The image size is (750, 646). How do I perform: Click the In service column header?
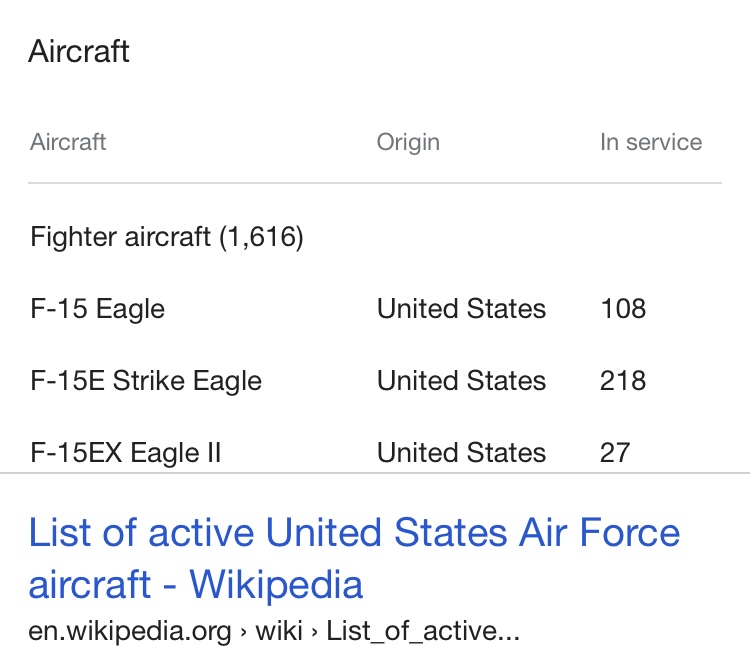pyautogui.click(x=651, y=142)
